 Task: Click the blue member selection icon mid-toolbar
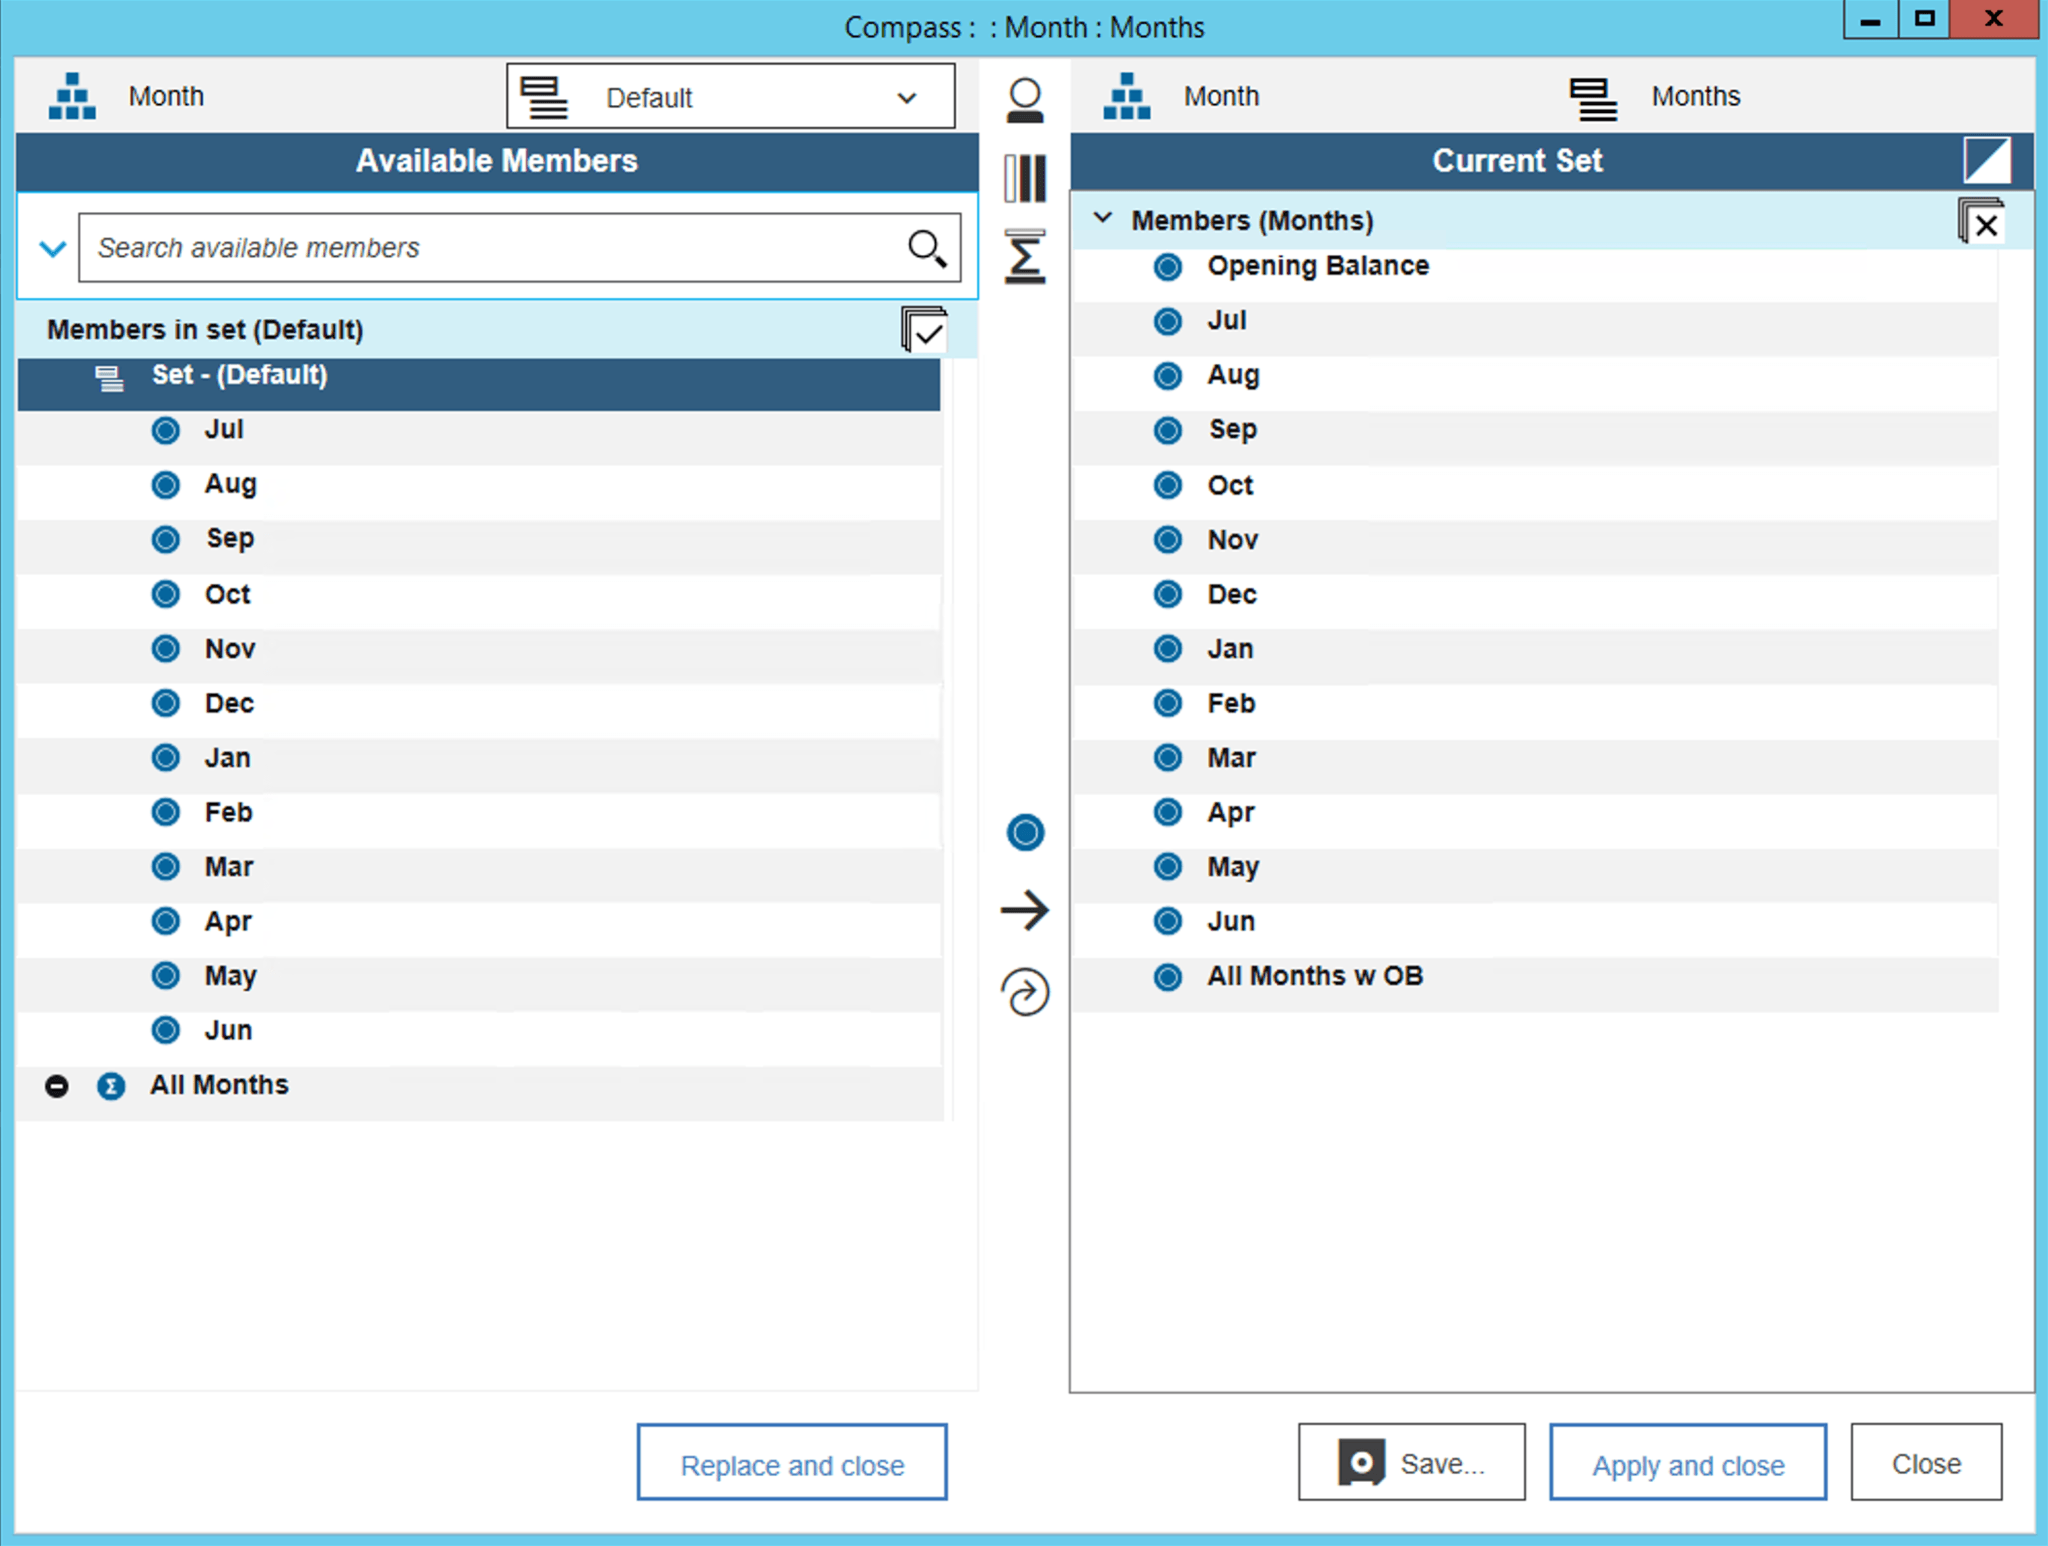[1024, 831]
